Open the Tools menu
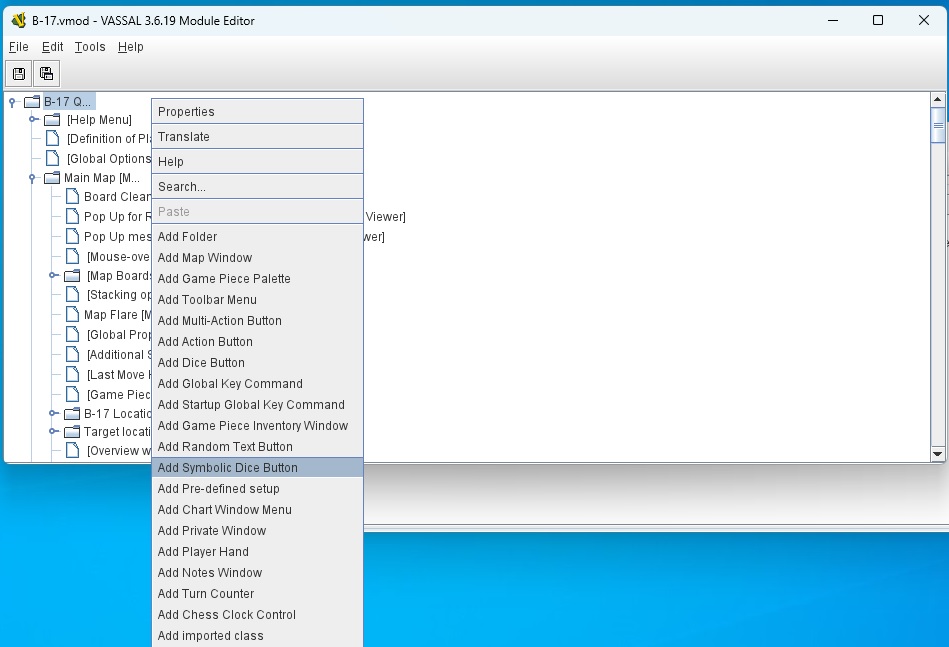 tap(90, 47)
